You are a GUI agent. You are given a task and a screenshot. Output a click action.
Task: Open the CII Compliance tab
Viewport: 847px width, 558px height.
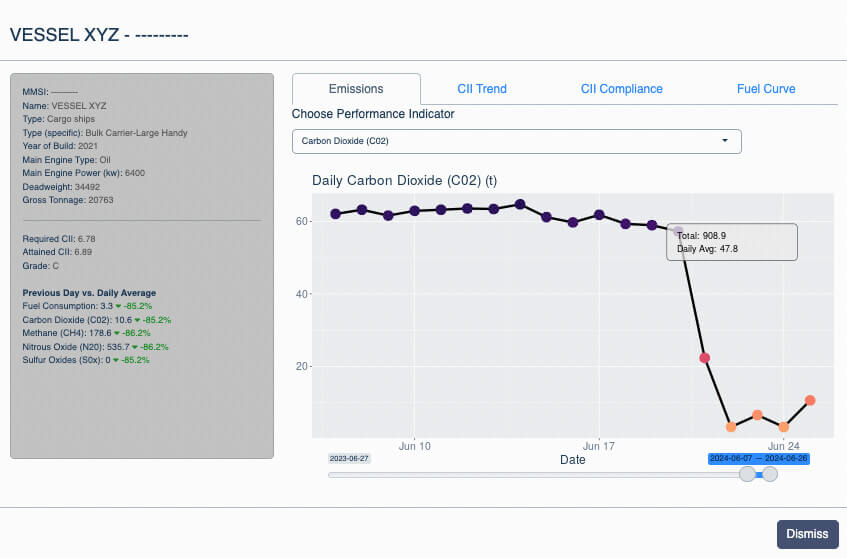621,89
